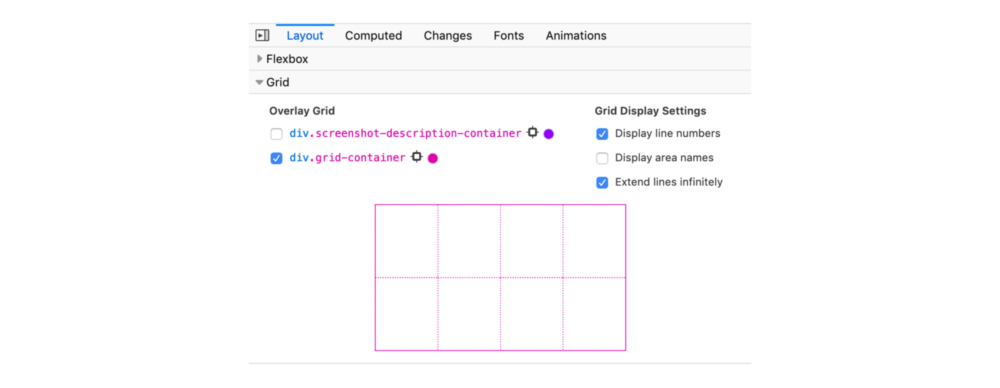Open purple color swatch for screenshot-description-container
This screenshot has height=388, width=1000.
coord(548,134)
